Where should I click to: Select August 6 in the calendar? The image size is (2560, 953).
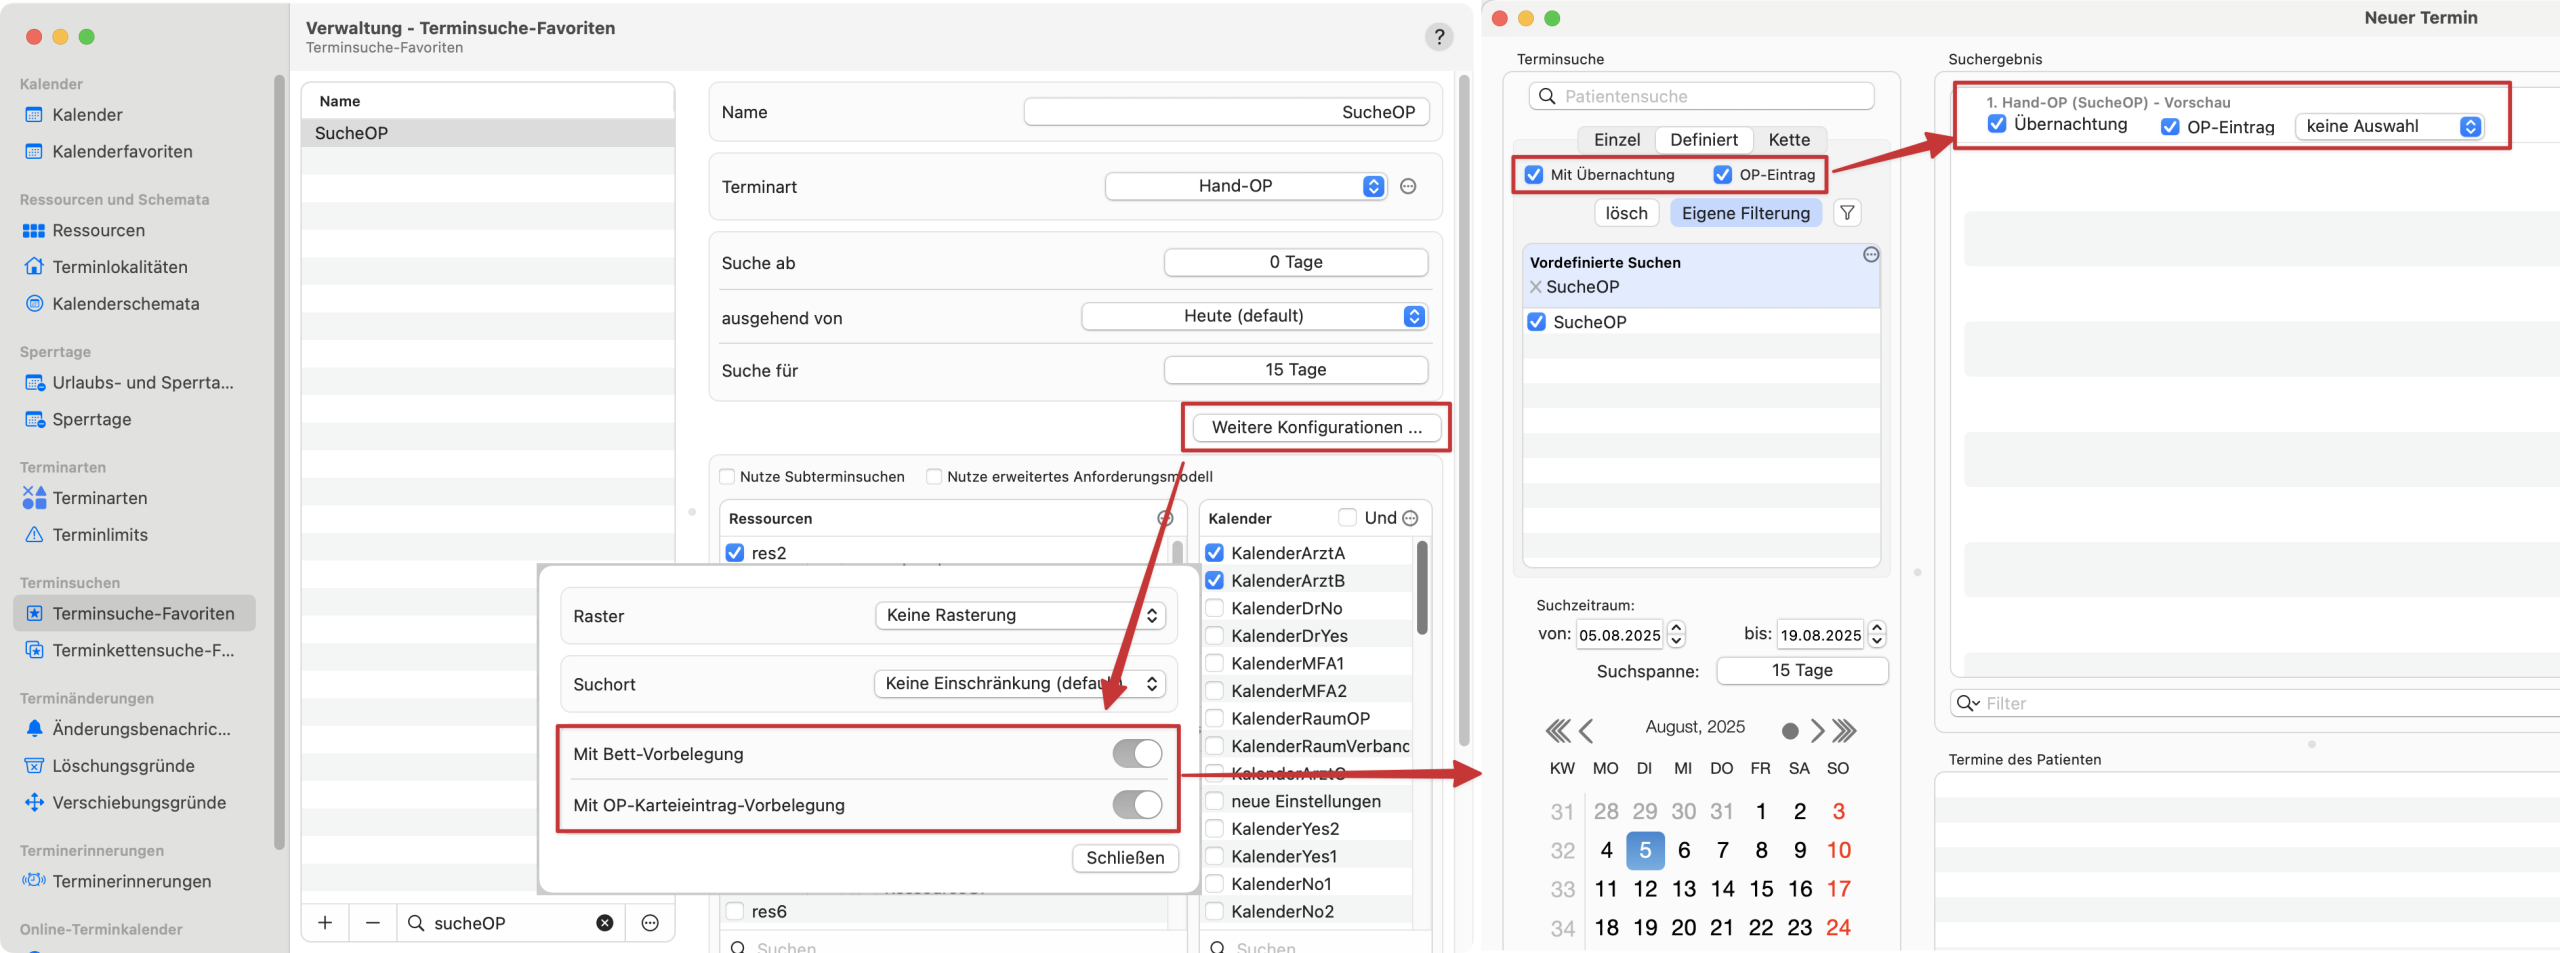tap(1684, 851)
